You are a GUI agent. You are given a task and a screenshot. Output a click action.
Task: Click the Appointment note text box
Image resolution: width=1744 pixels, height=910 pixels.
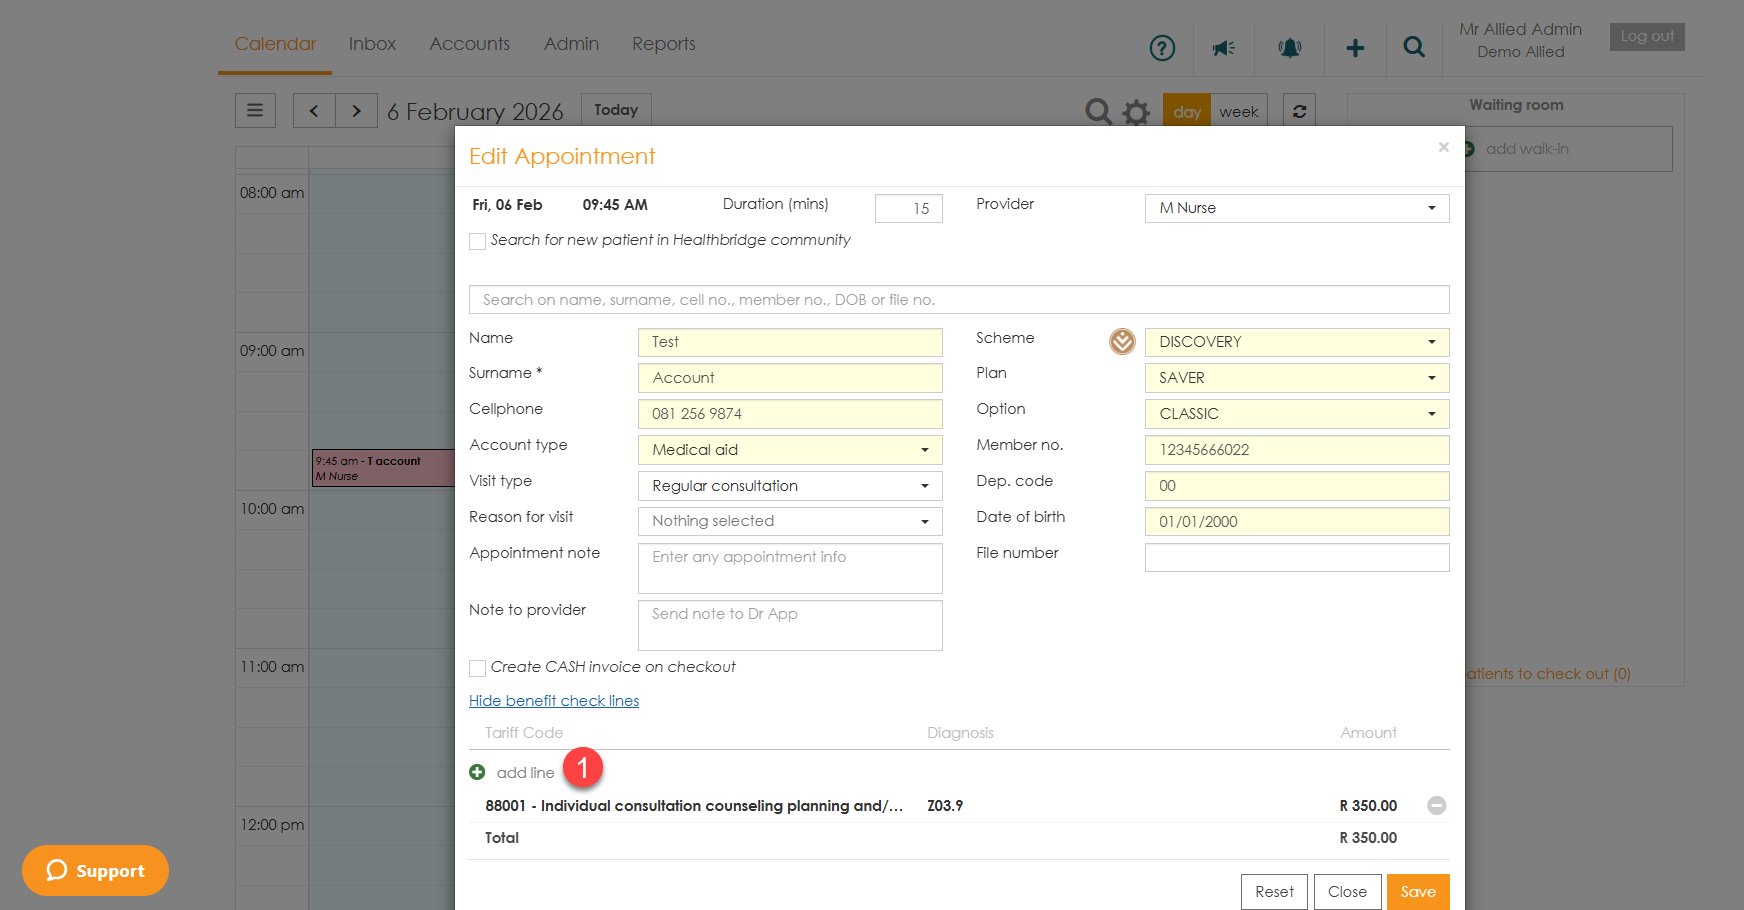coord(789,568)
